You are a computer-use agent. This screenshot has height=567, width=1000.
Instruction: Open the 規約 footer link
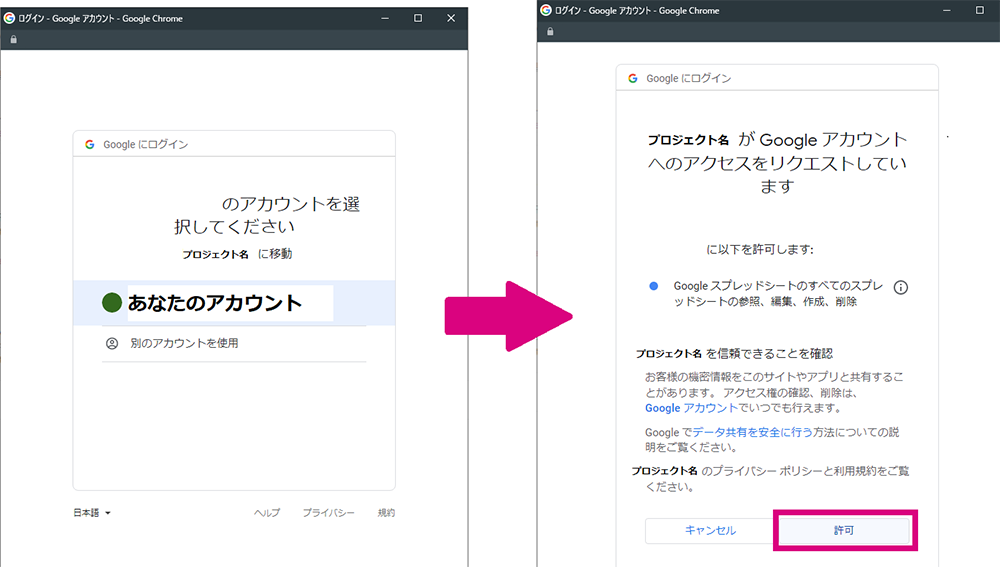[386, 513]
